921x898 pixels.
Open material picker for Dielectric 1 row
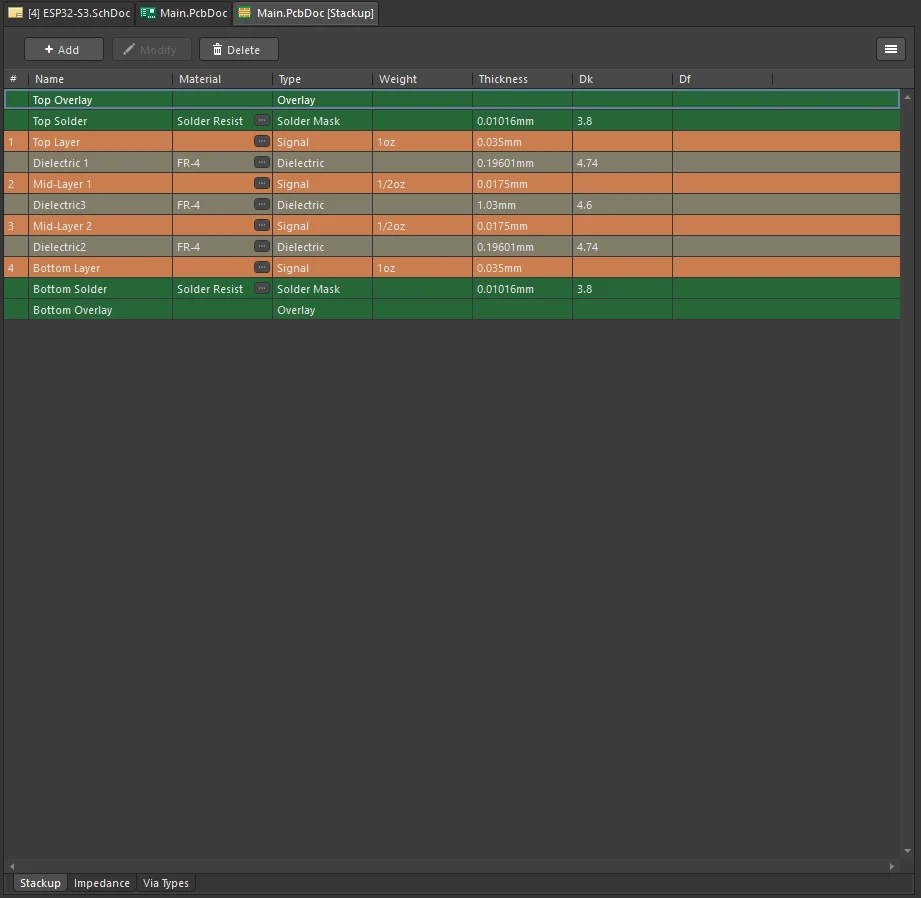click(262, 163)
